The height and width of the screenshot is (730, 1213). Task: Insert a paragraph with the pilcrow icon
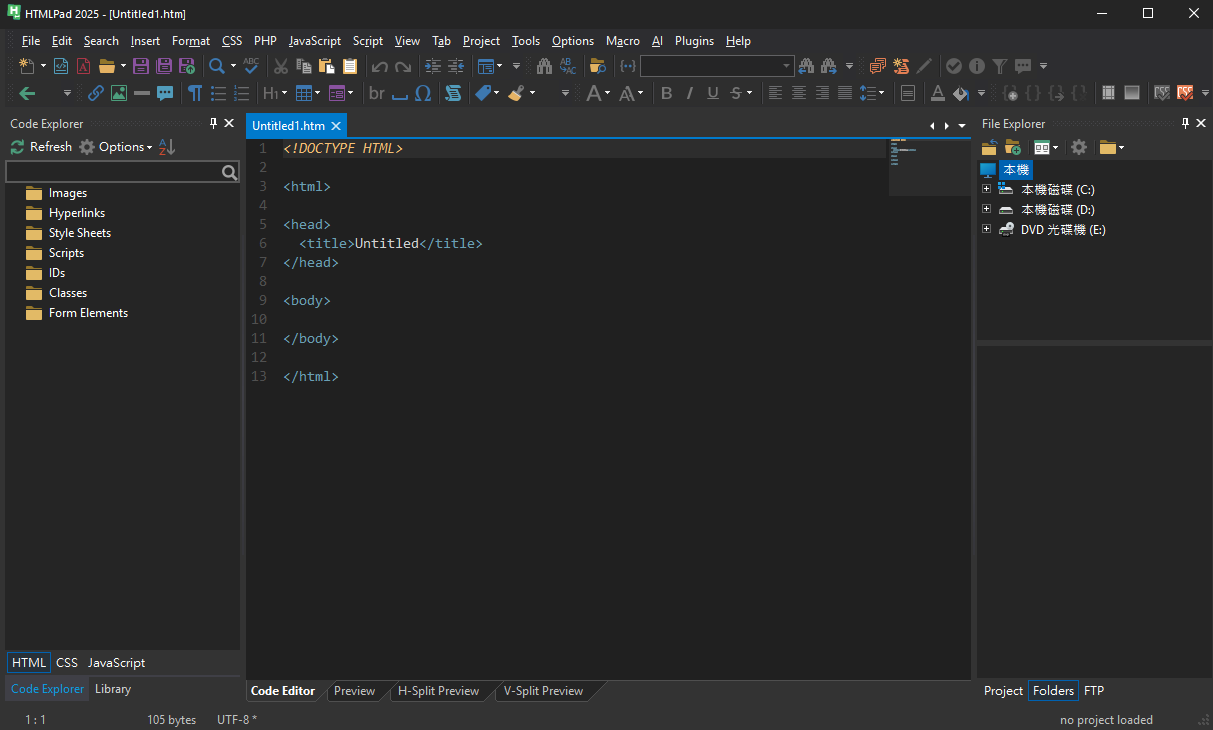click(x=195, y=93)
